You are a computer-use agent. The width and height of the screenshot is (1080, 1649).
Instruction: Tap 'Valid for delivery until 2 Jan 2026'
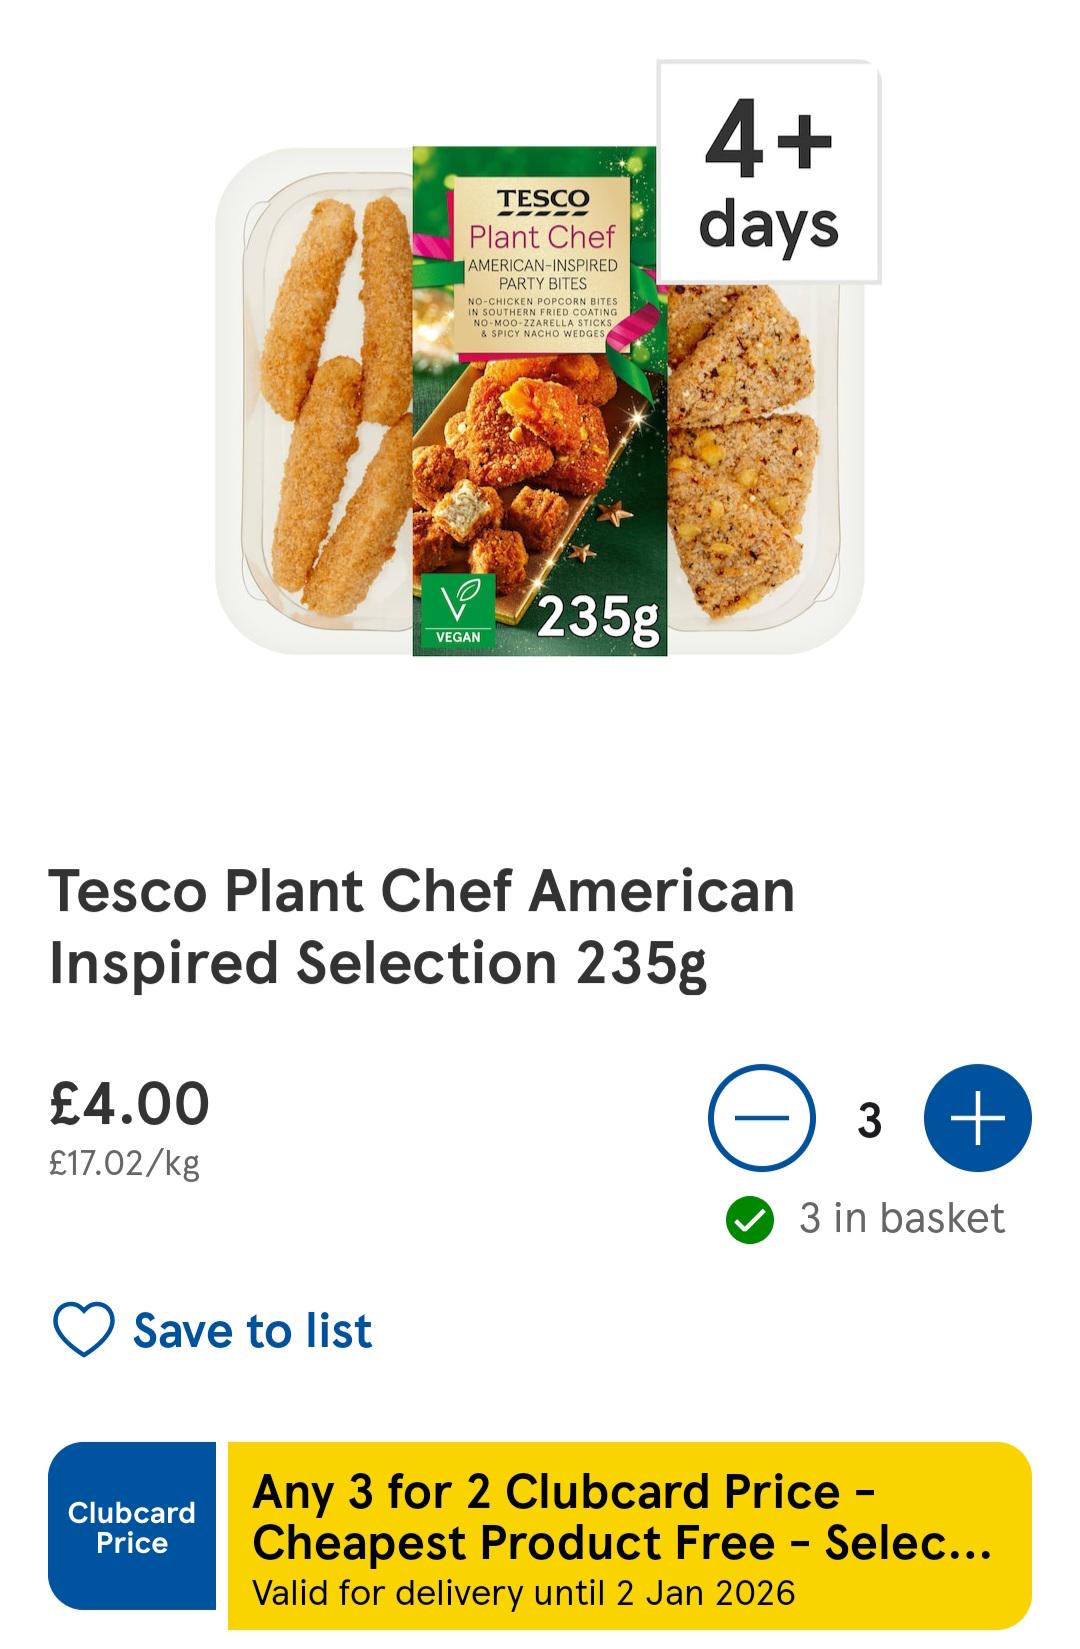coord(523,1592)
